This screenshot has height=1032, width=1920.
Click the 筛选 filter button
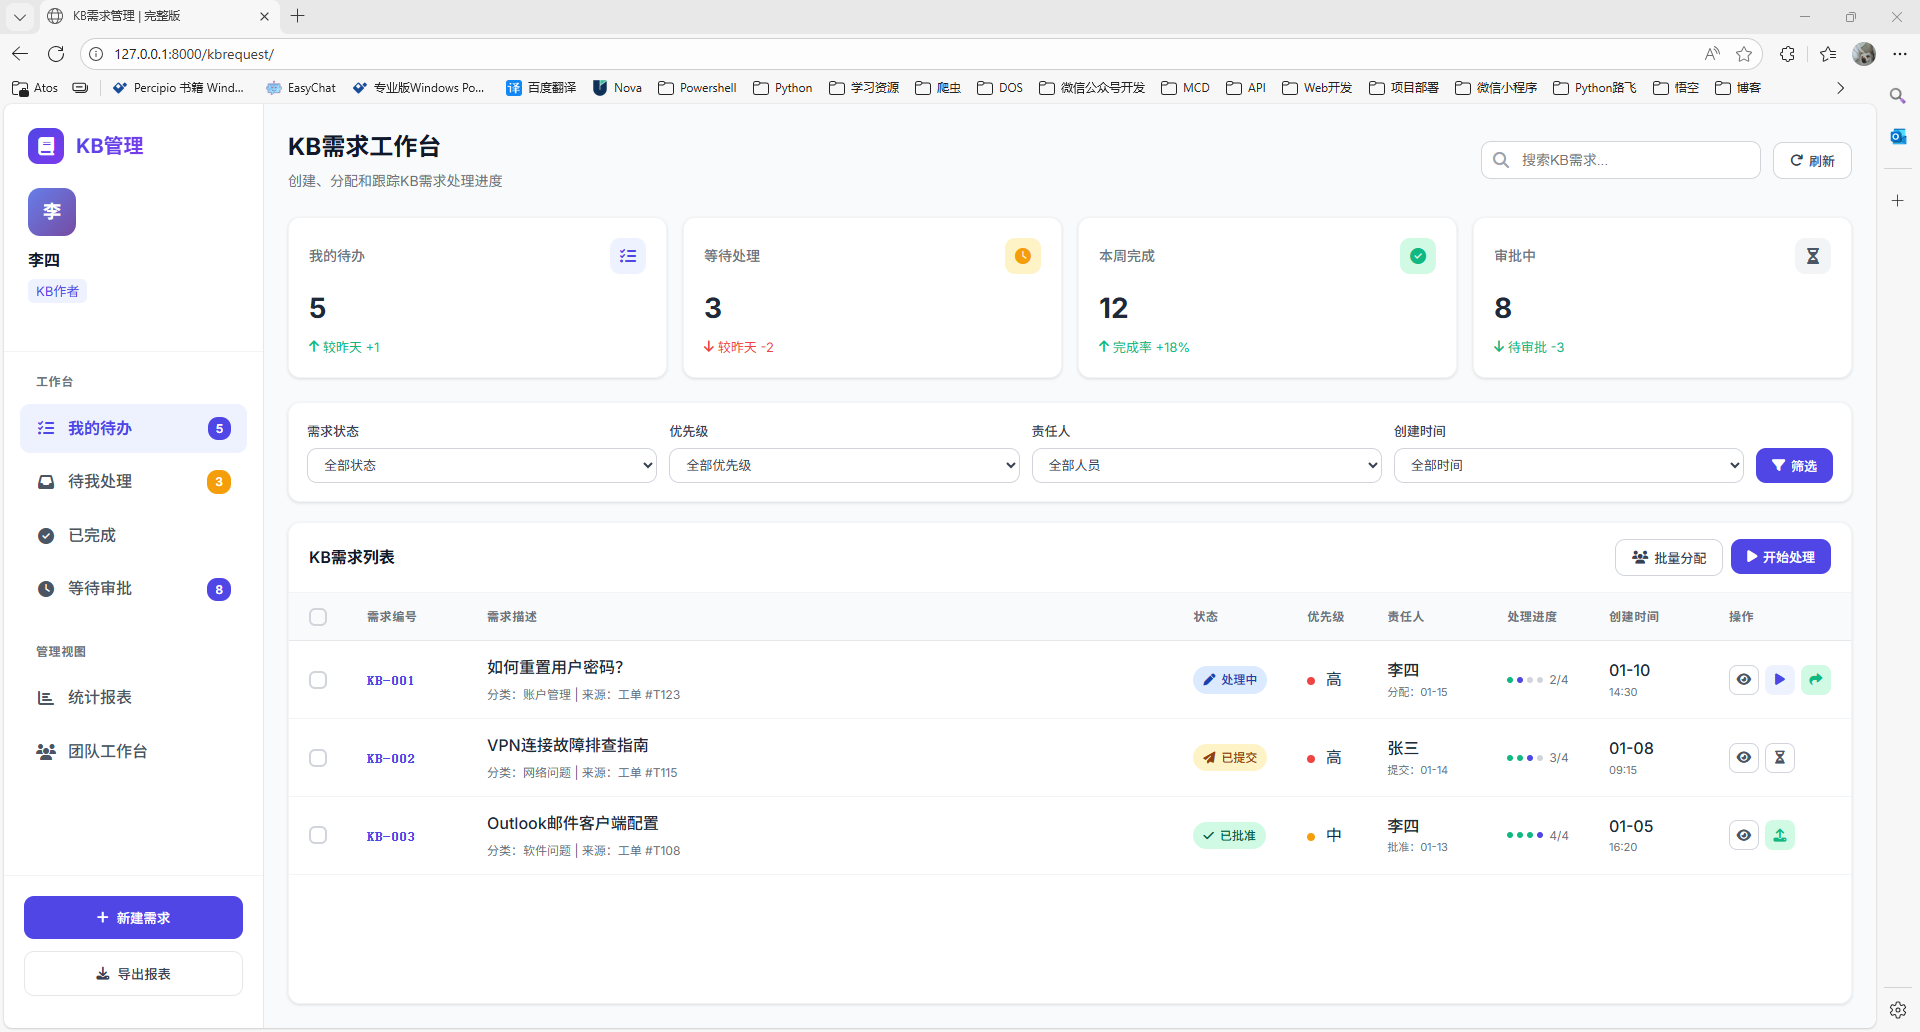[x=1794, y=466]
